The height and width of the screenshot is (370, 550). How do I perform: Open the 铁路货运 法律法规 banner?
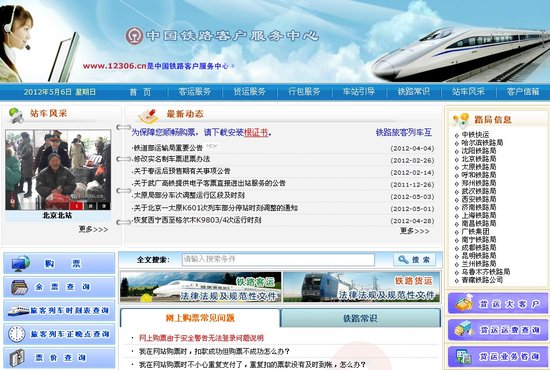pyautogui.click(x=361, y=287)
